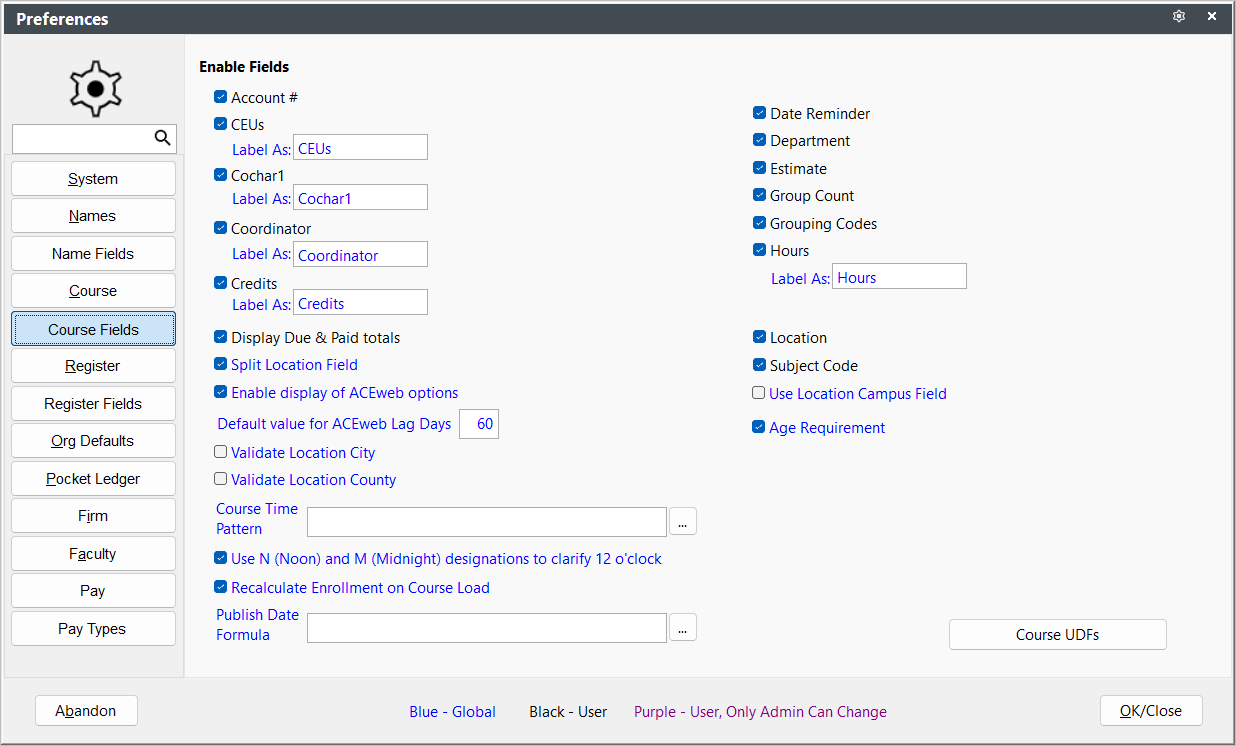
Task: Toggle the Date Reminder checkbox
Action: [x=760, y=113]
